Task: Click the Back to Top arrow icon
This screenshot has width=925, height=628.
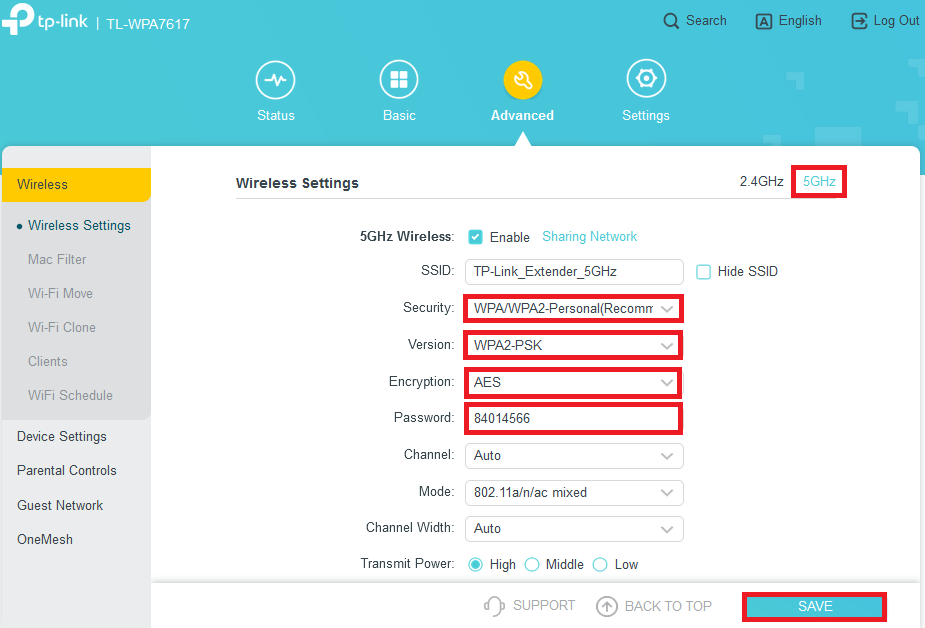Action: coord(607,606)
